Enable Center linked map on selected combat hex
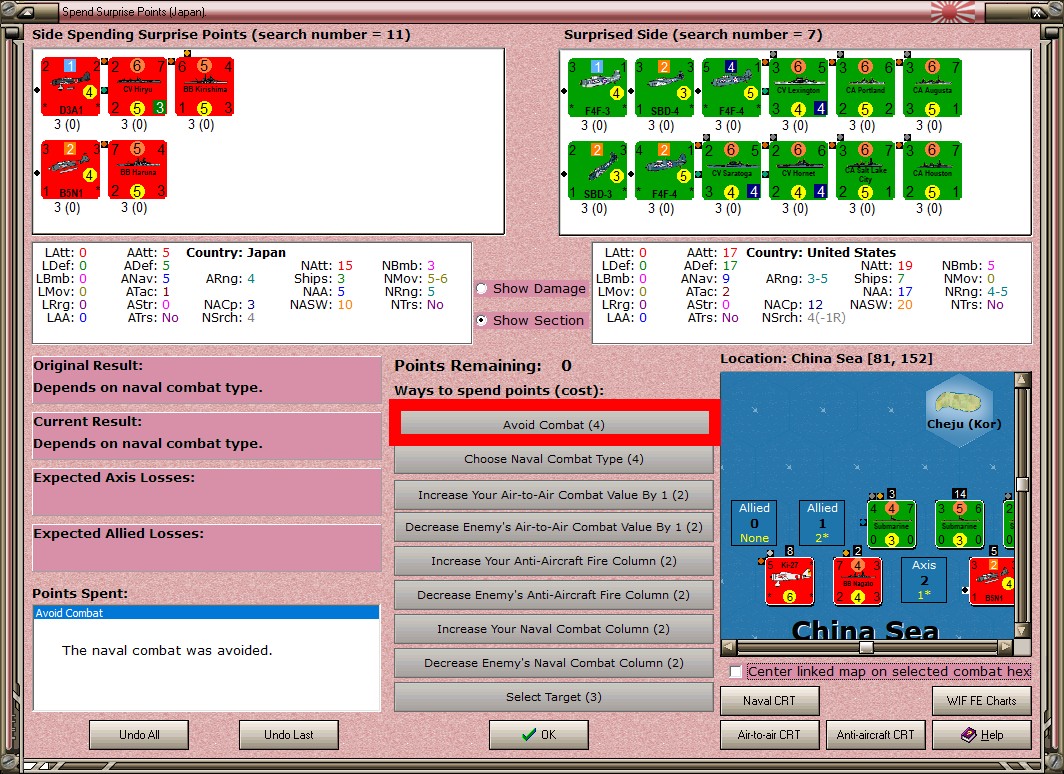Screen dimensions: 1064x774 coord(736,672)
